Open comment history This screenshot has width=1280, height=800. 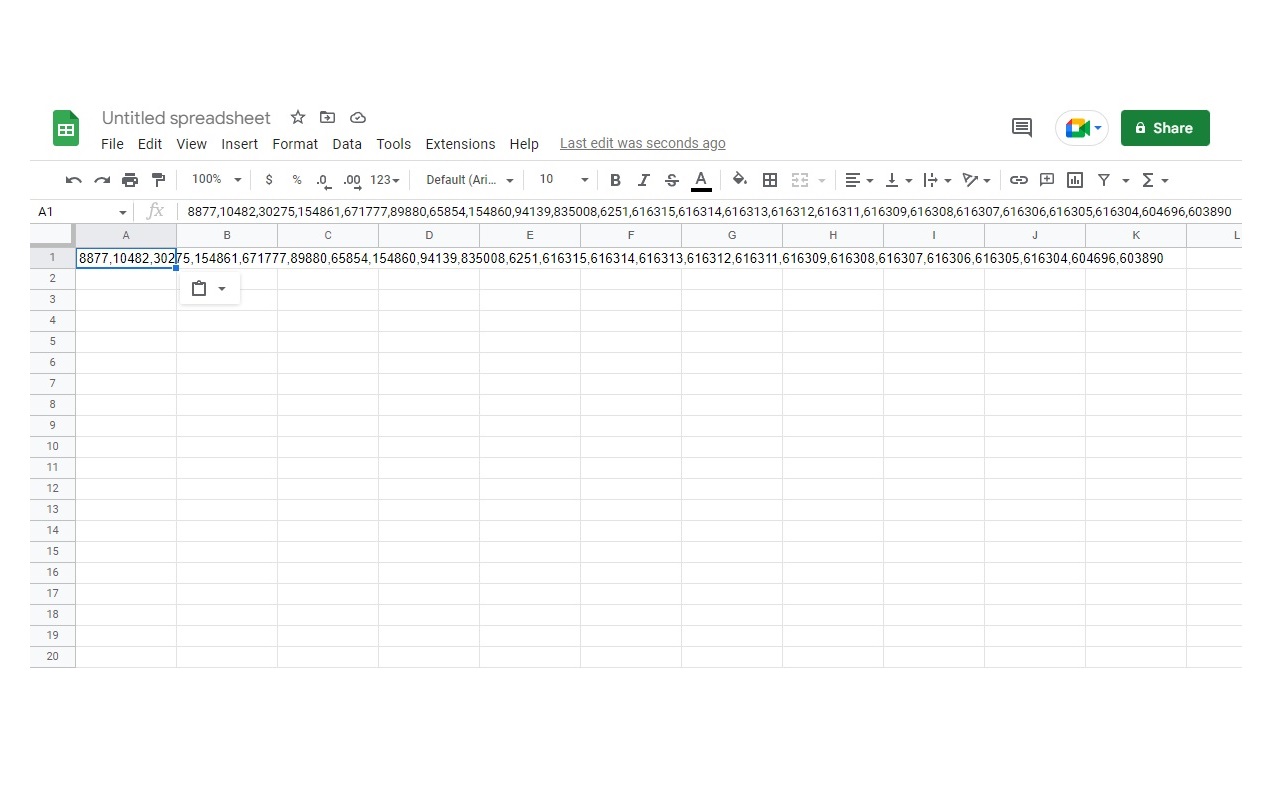[1022, 127]
